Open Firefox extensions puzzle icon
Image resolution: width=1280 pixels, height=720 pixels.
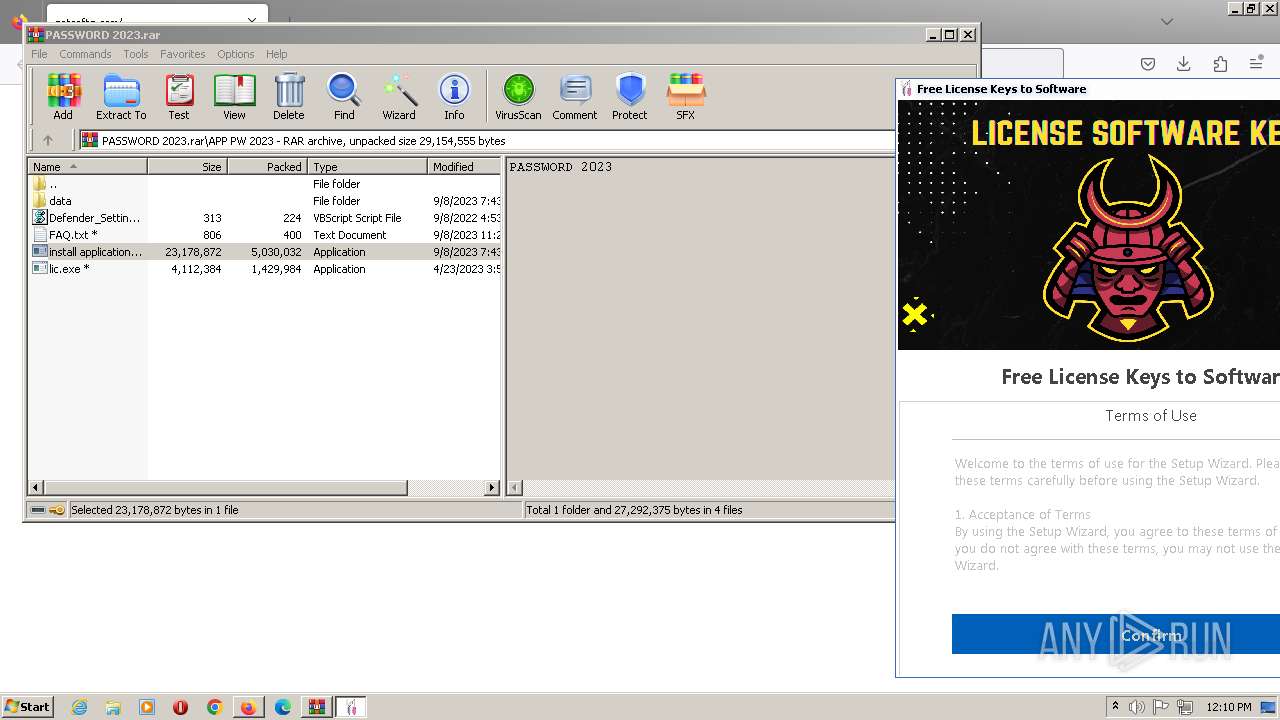[1220, 64]
